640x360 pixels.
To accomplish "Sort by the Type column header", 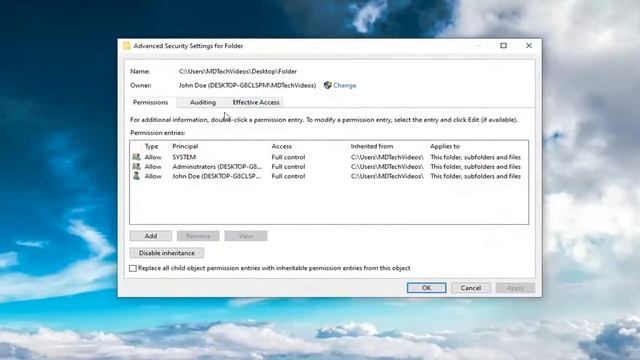I will [151, 146].
